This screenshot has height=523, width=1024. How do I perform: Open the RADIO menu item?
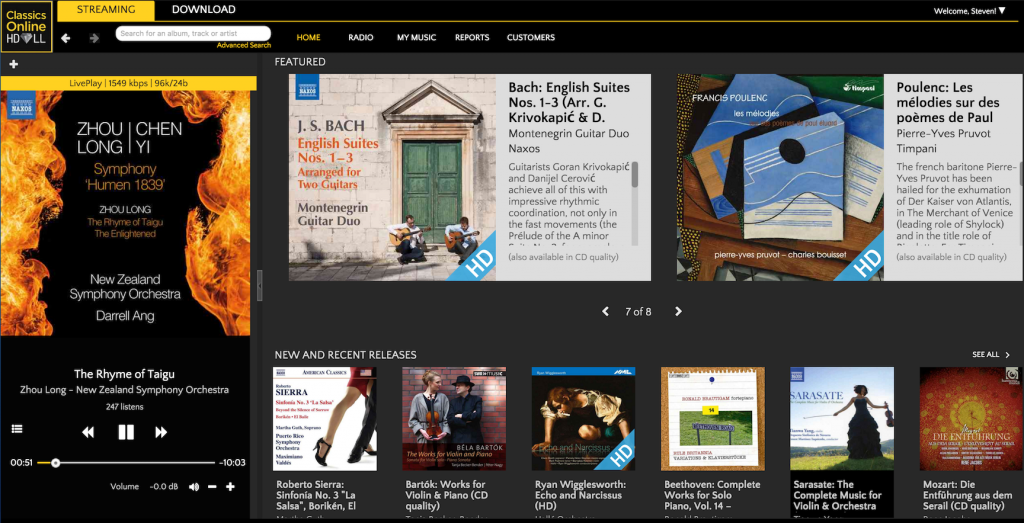tap(360, 37)
